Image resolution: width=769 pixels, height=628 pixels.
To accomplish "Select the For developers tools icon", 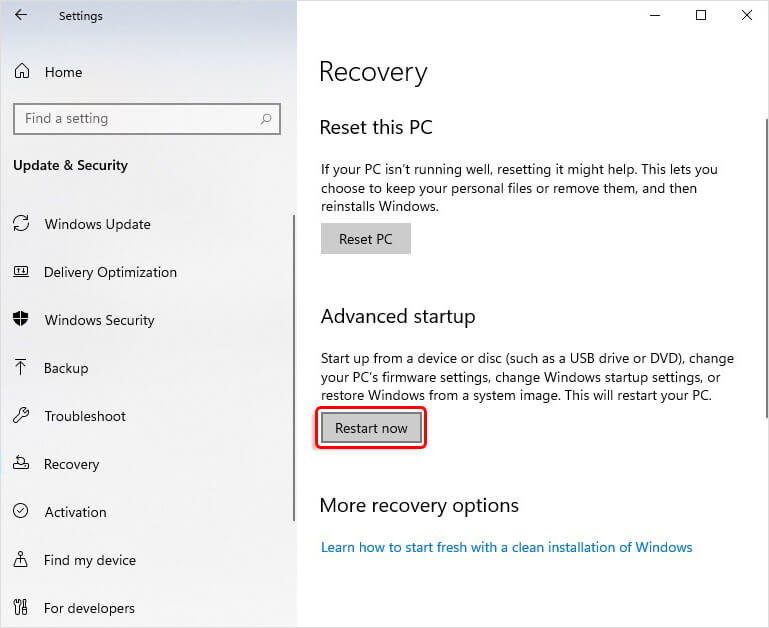I will pyautogui.click(x=21, y=607).
